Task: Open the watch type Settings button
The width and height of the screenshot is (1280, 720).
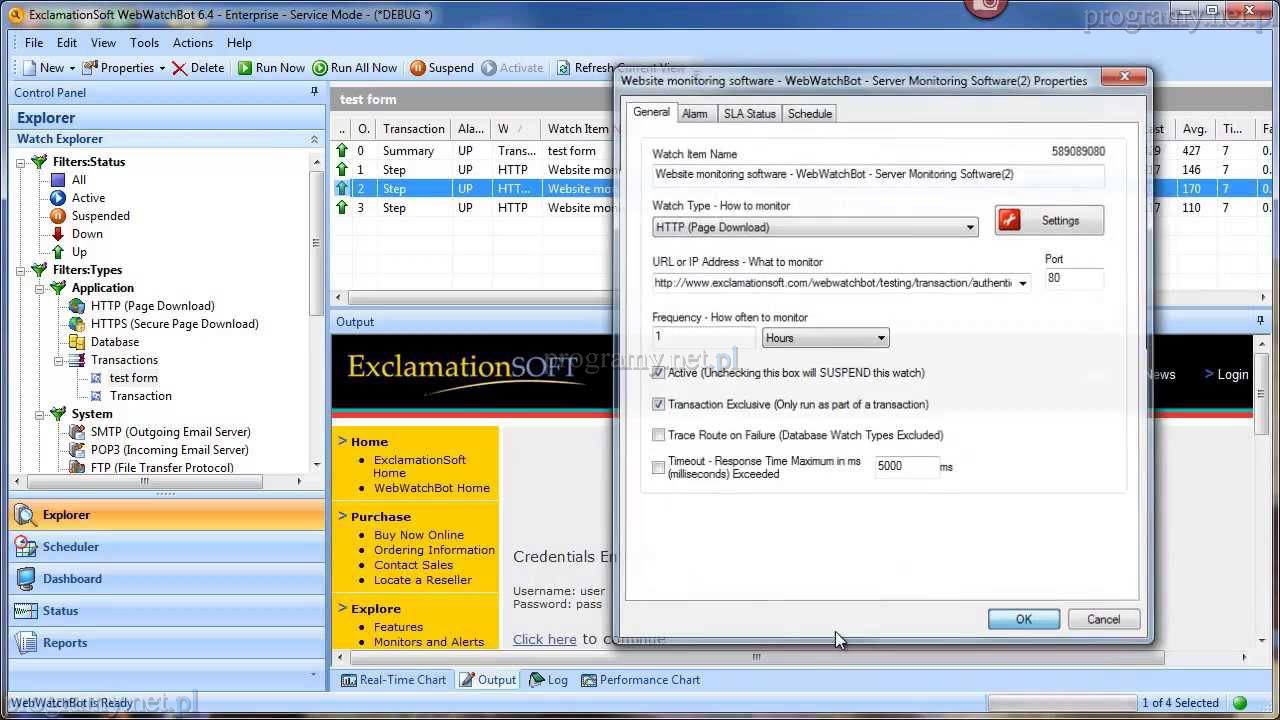Action: 1049,221
